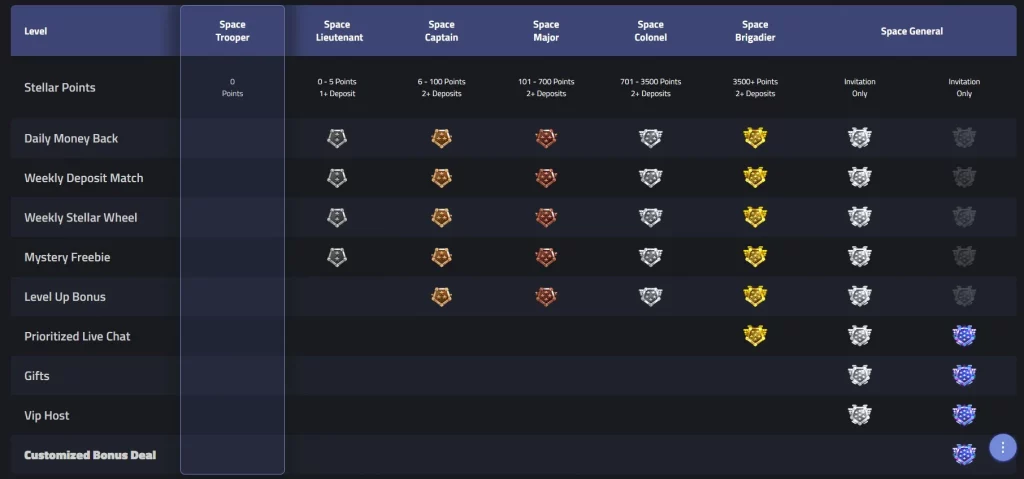Click the Space Major Weekly Stellar Wheel badge
1024x479 pixels.
[546, 217]
